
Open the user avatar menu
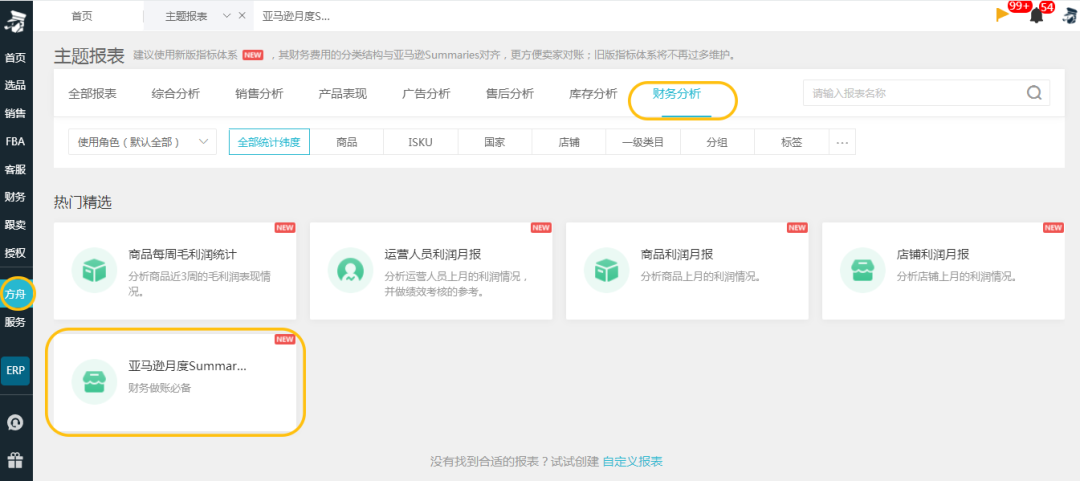[x=1069, y=15]
